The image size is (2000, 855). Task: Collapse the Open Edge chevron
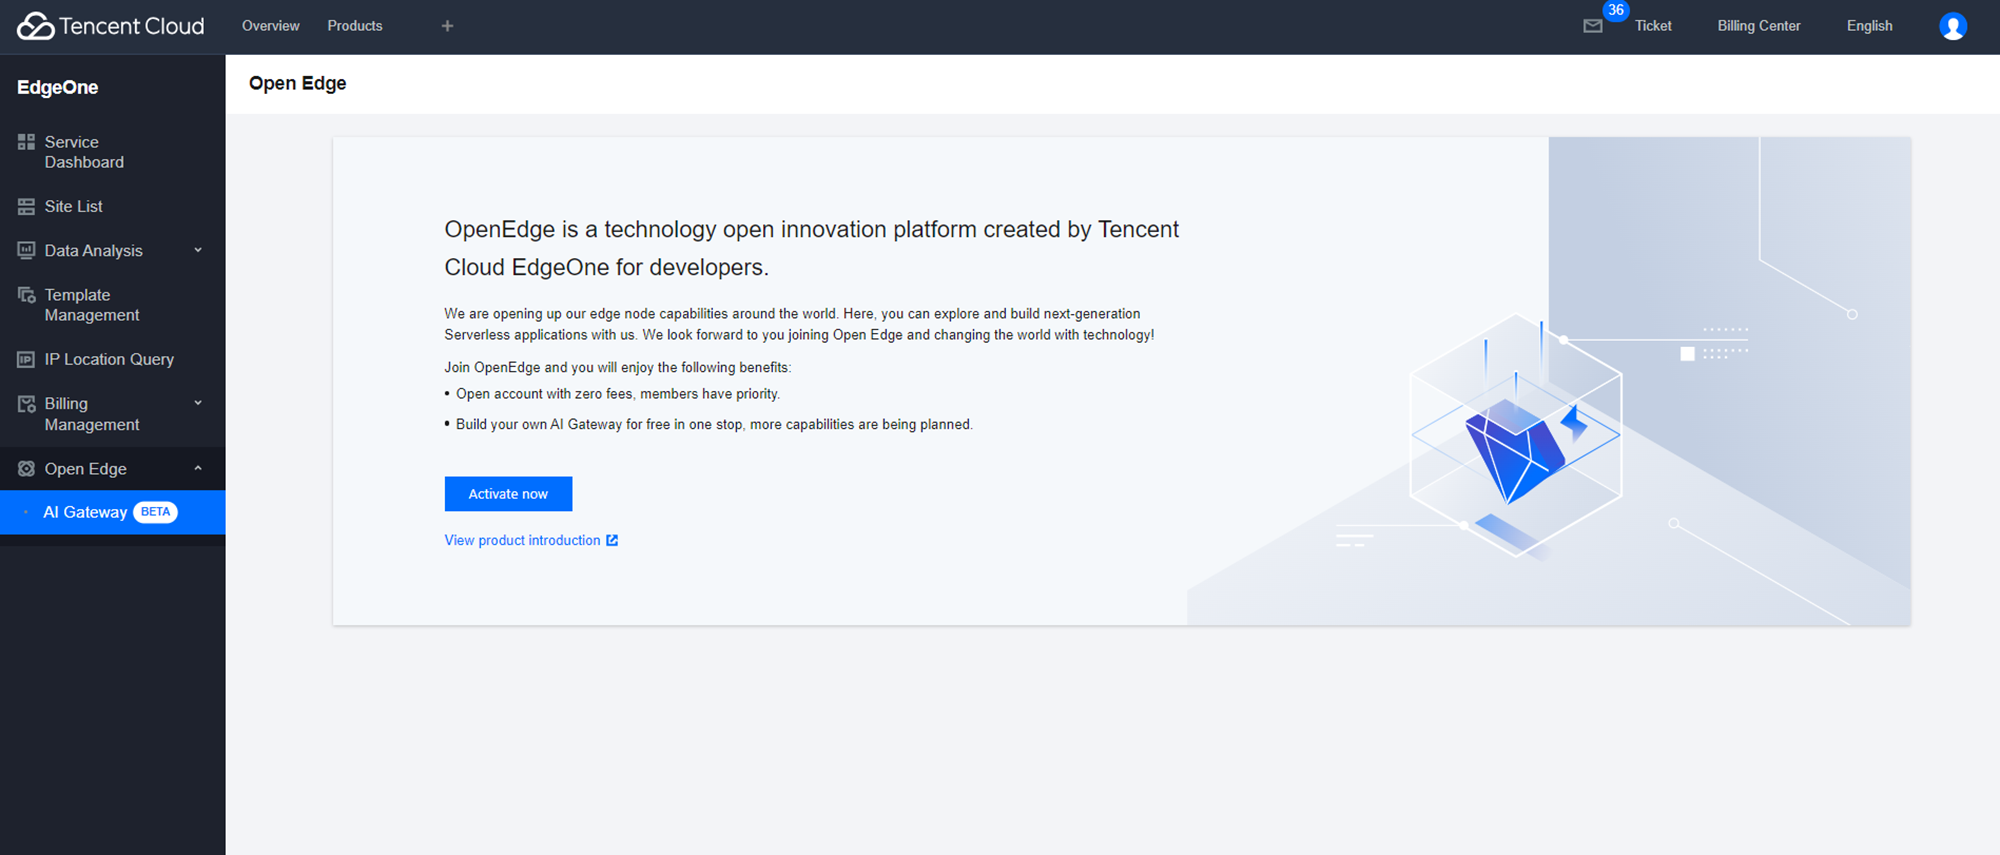pos(198,468)
